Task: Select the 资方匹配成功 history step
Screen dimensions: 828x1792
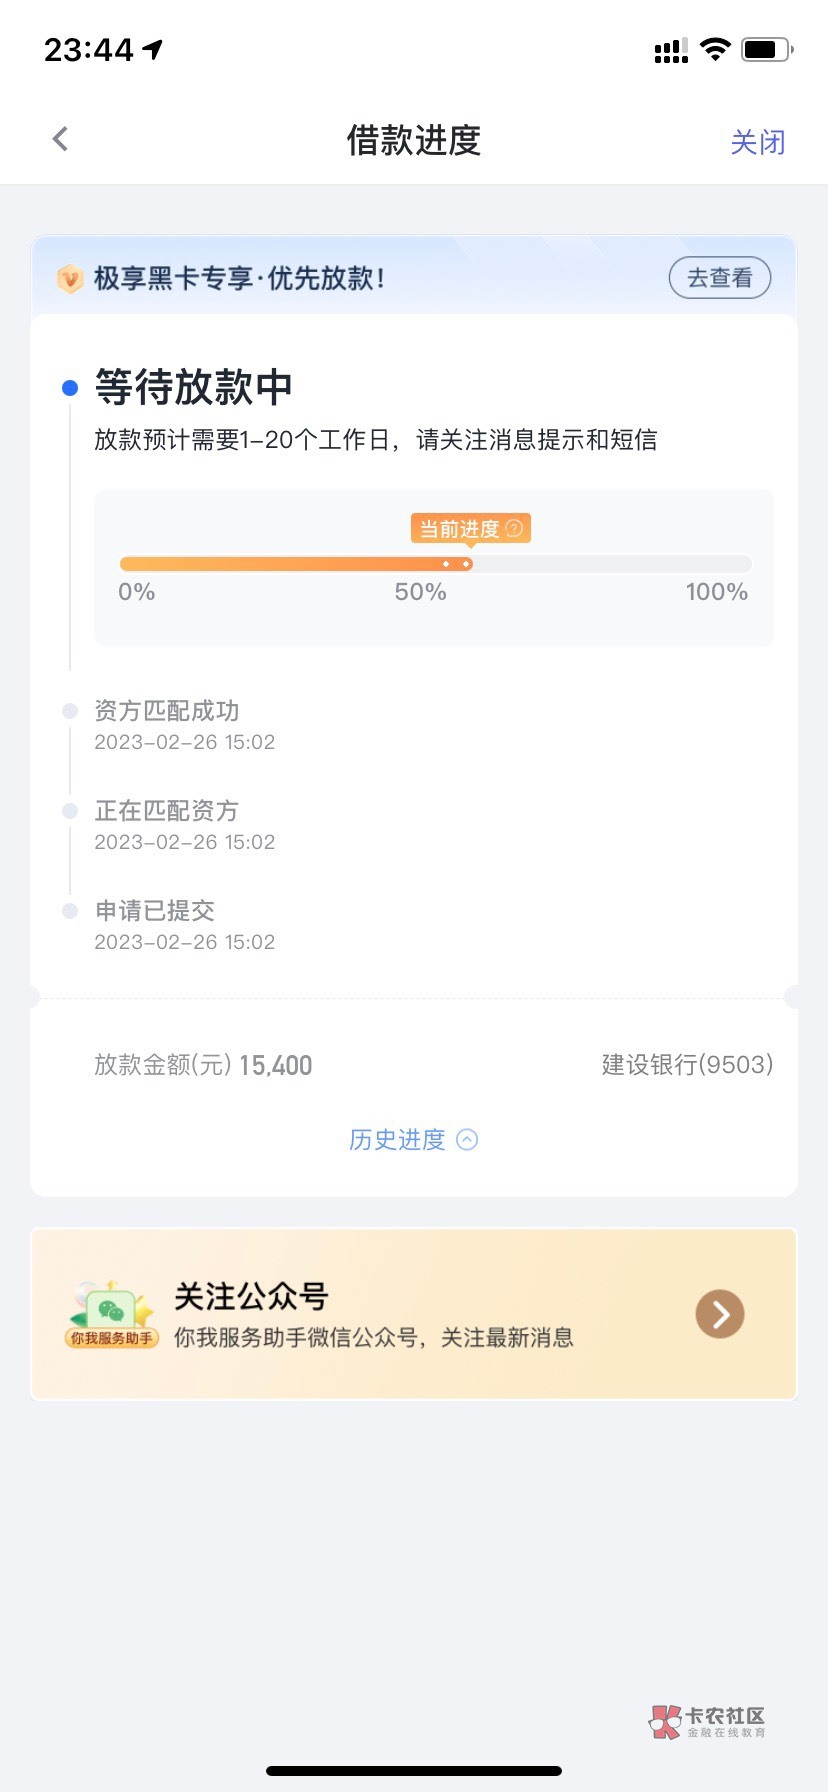Action: click(x=167, y=711)
